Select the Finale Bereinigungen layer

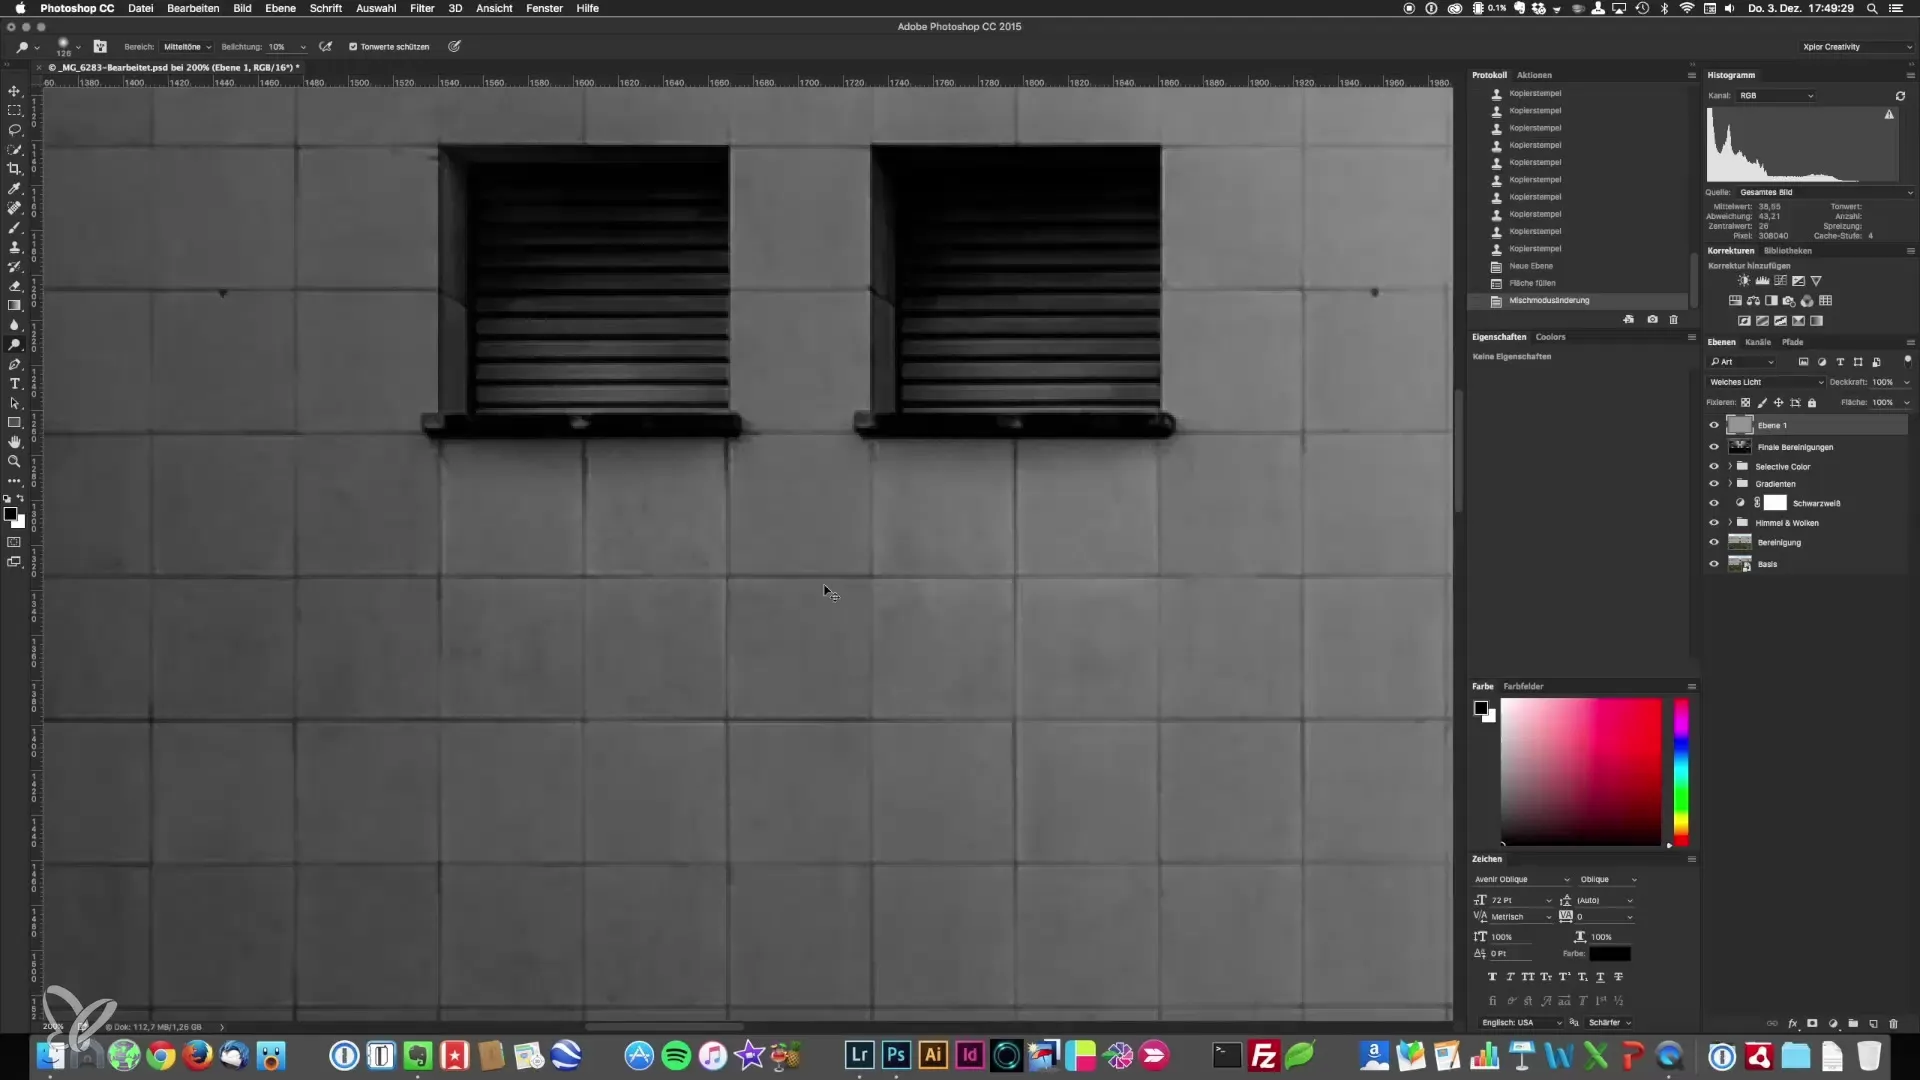1795,447
